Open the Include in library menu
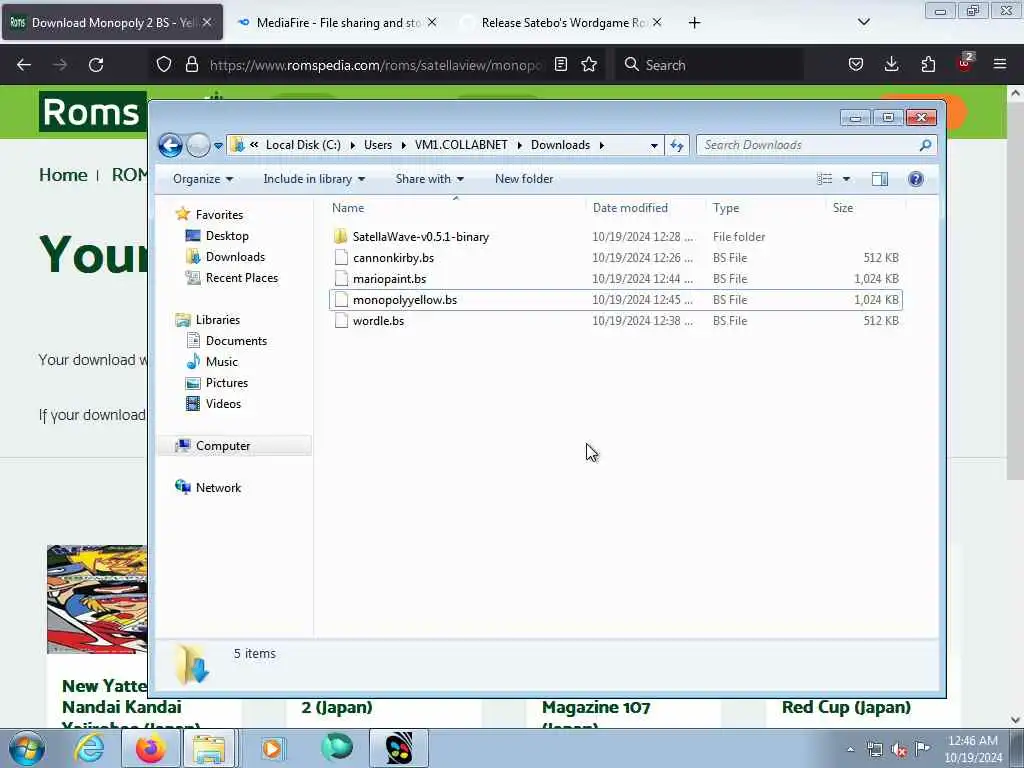Viewport: 1024px width, 768px height. pos(314,179)
